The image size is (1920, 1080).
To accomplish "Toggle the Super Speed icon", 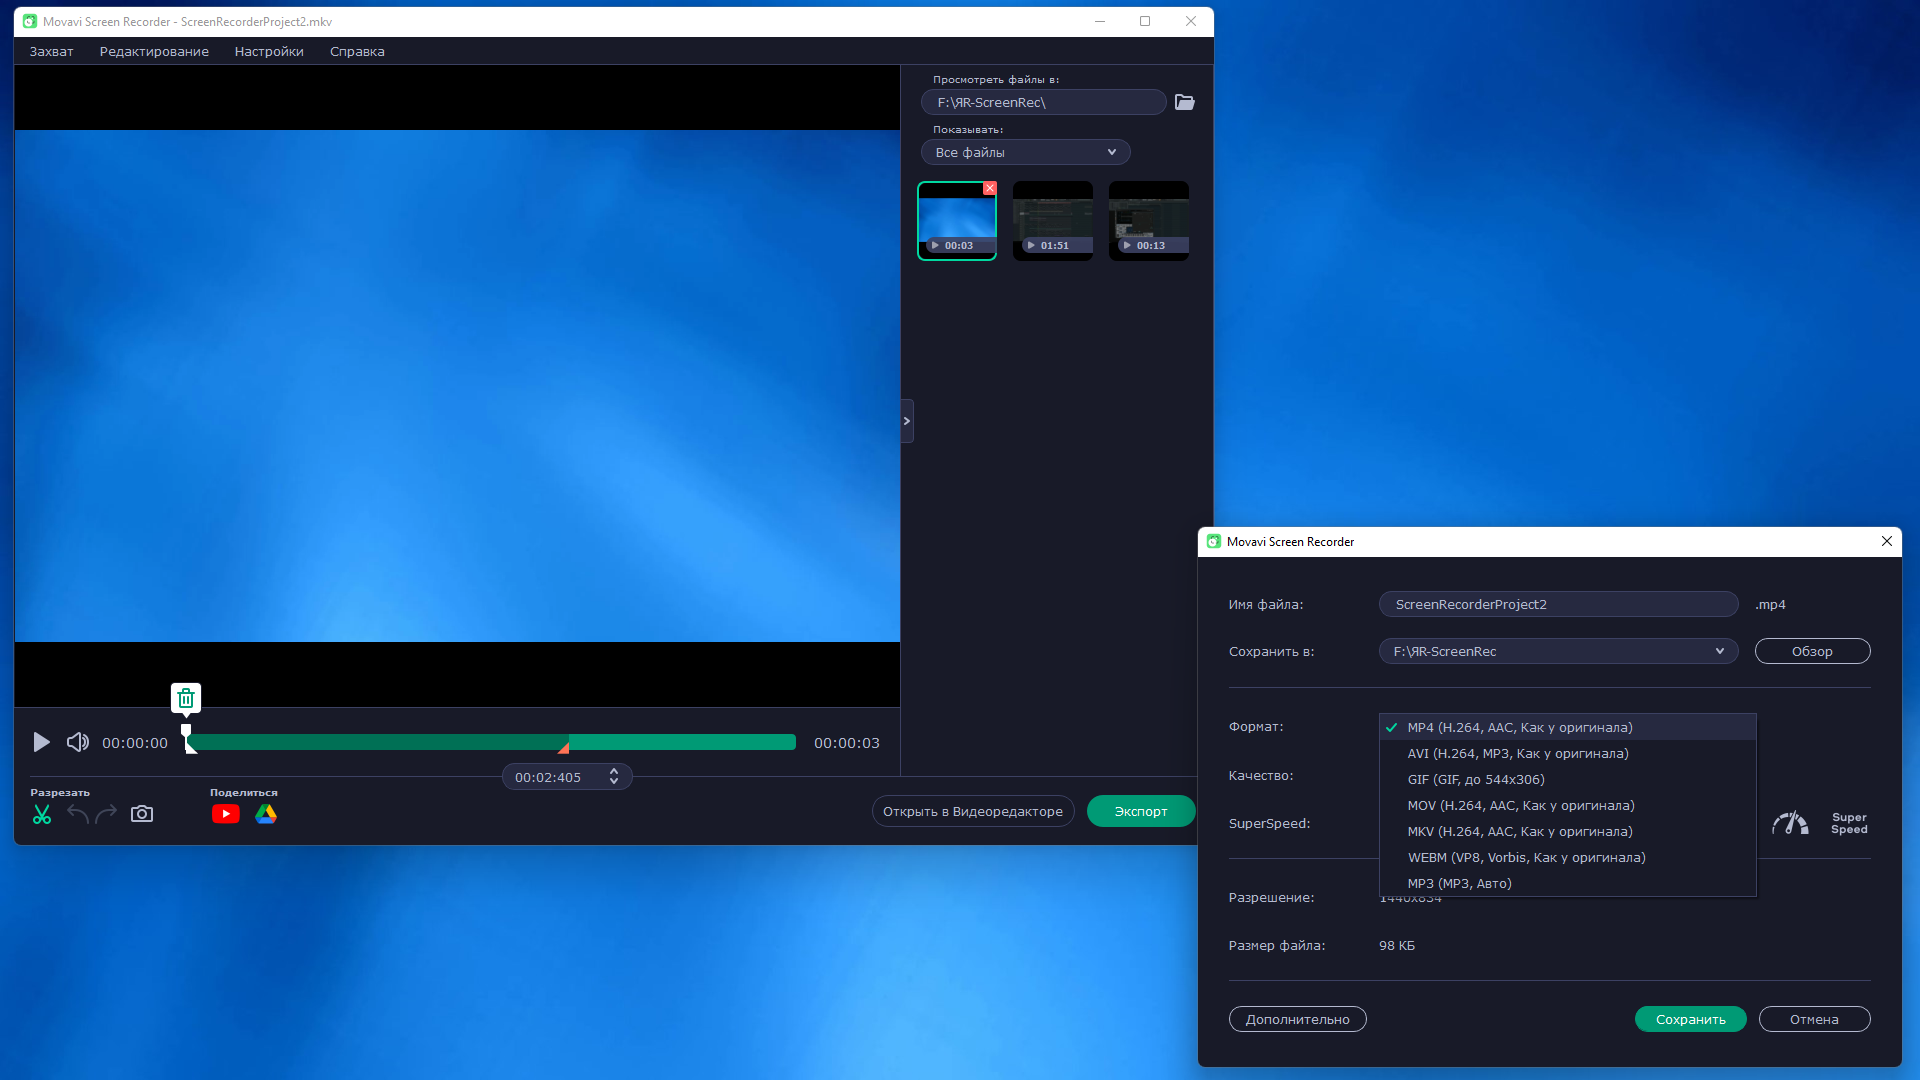I will (x=1790, y=823).
